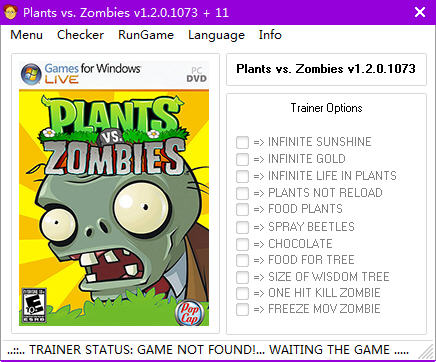
Task: Toggle the CHOCOLATE checkbox
Action: (x=242, y=244)
